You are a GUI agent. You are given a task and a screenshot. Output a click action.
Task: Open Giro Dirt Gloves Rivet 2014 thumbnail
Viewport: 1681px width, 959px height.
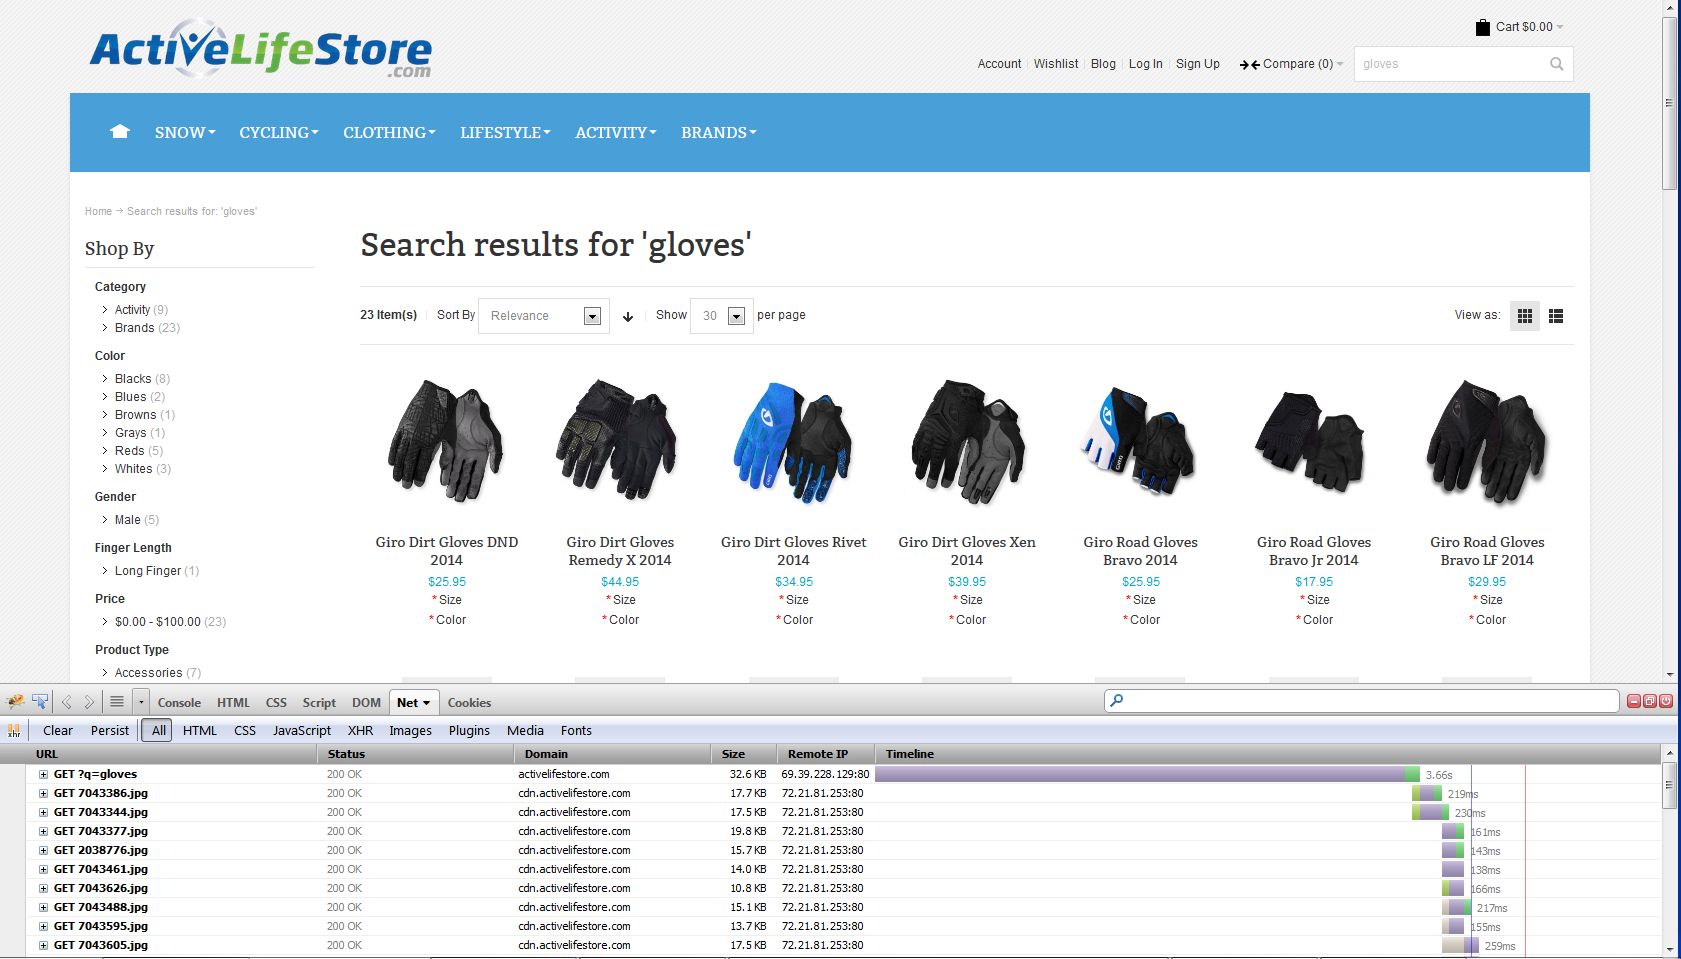coord(793,441)
